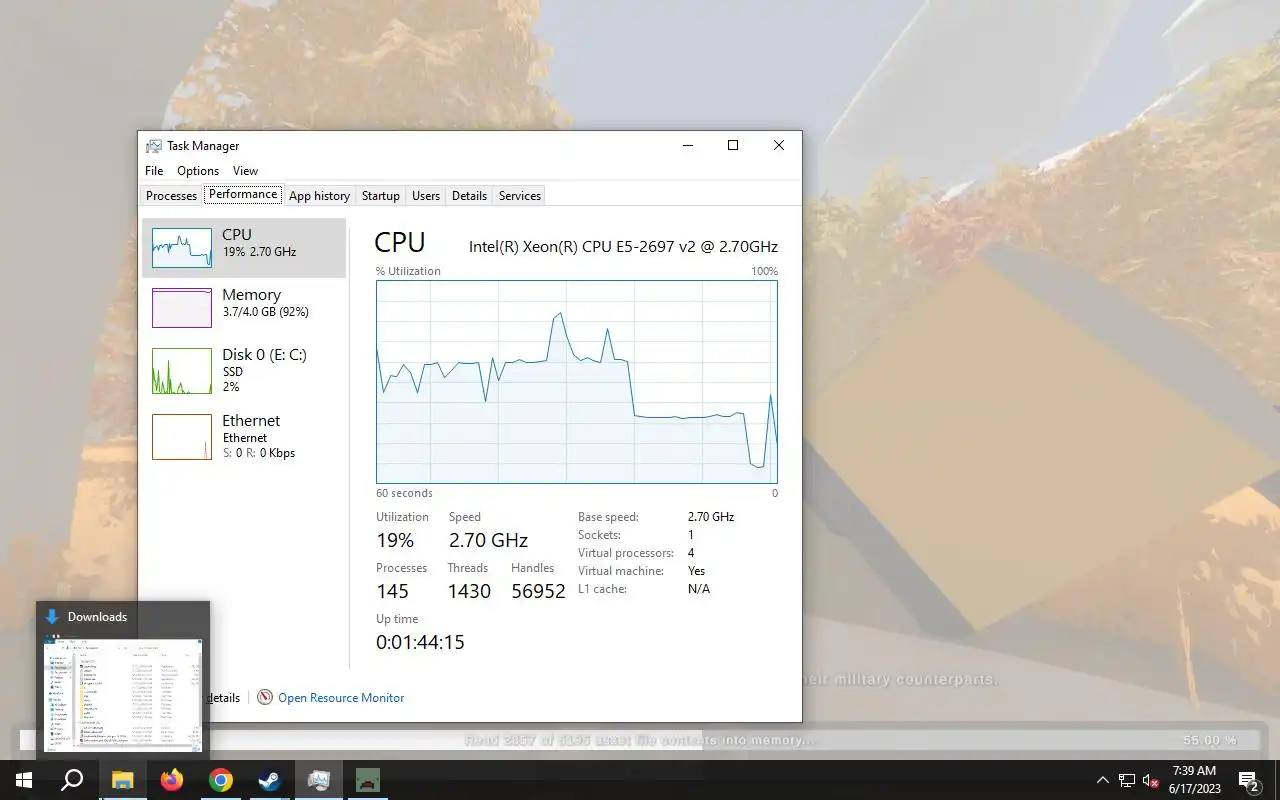Click the 19% utilization value
The height and width of the screenshot is (800, 1280).
395,541
